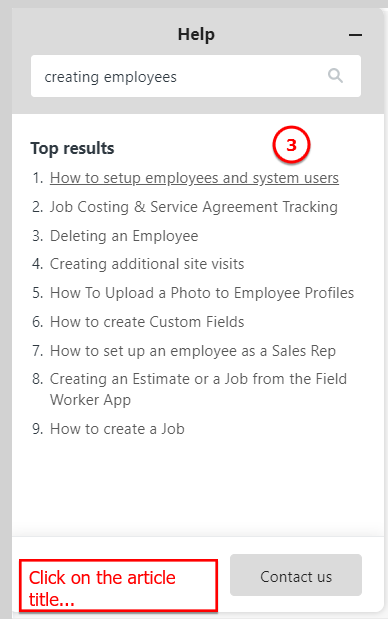Click the number 1 list marker
This screenshot has height=619, width=388.
point(37,178)
